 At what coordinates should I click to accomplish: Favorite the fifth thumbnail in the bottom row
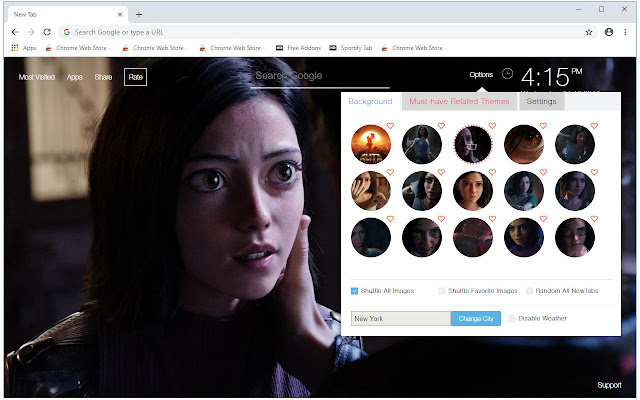pyautogui.click(x=594, y=219)
